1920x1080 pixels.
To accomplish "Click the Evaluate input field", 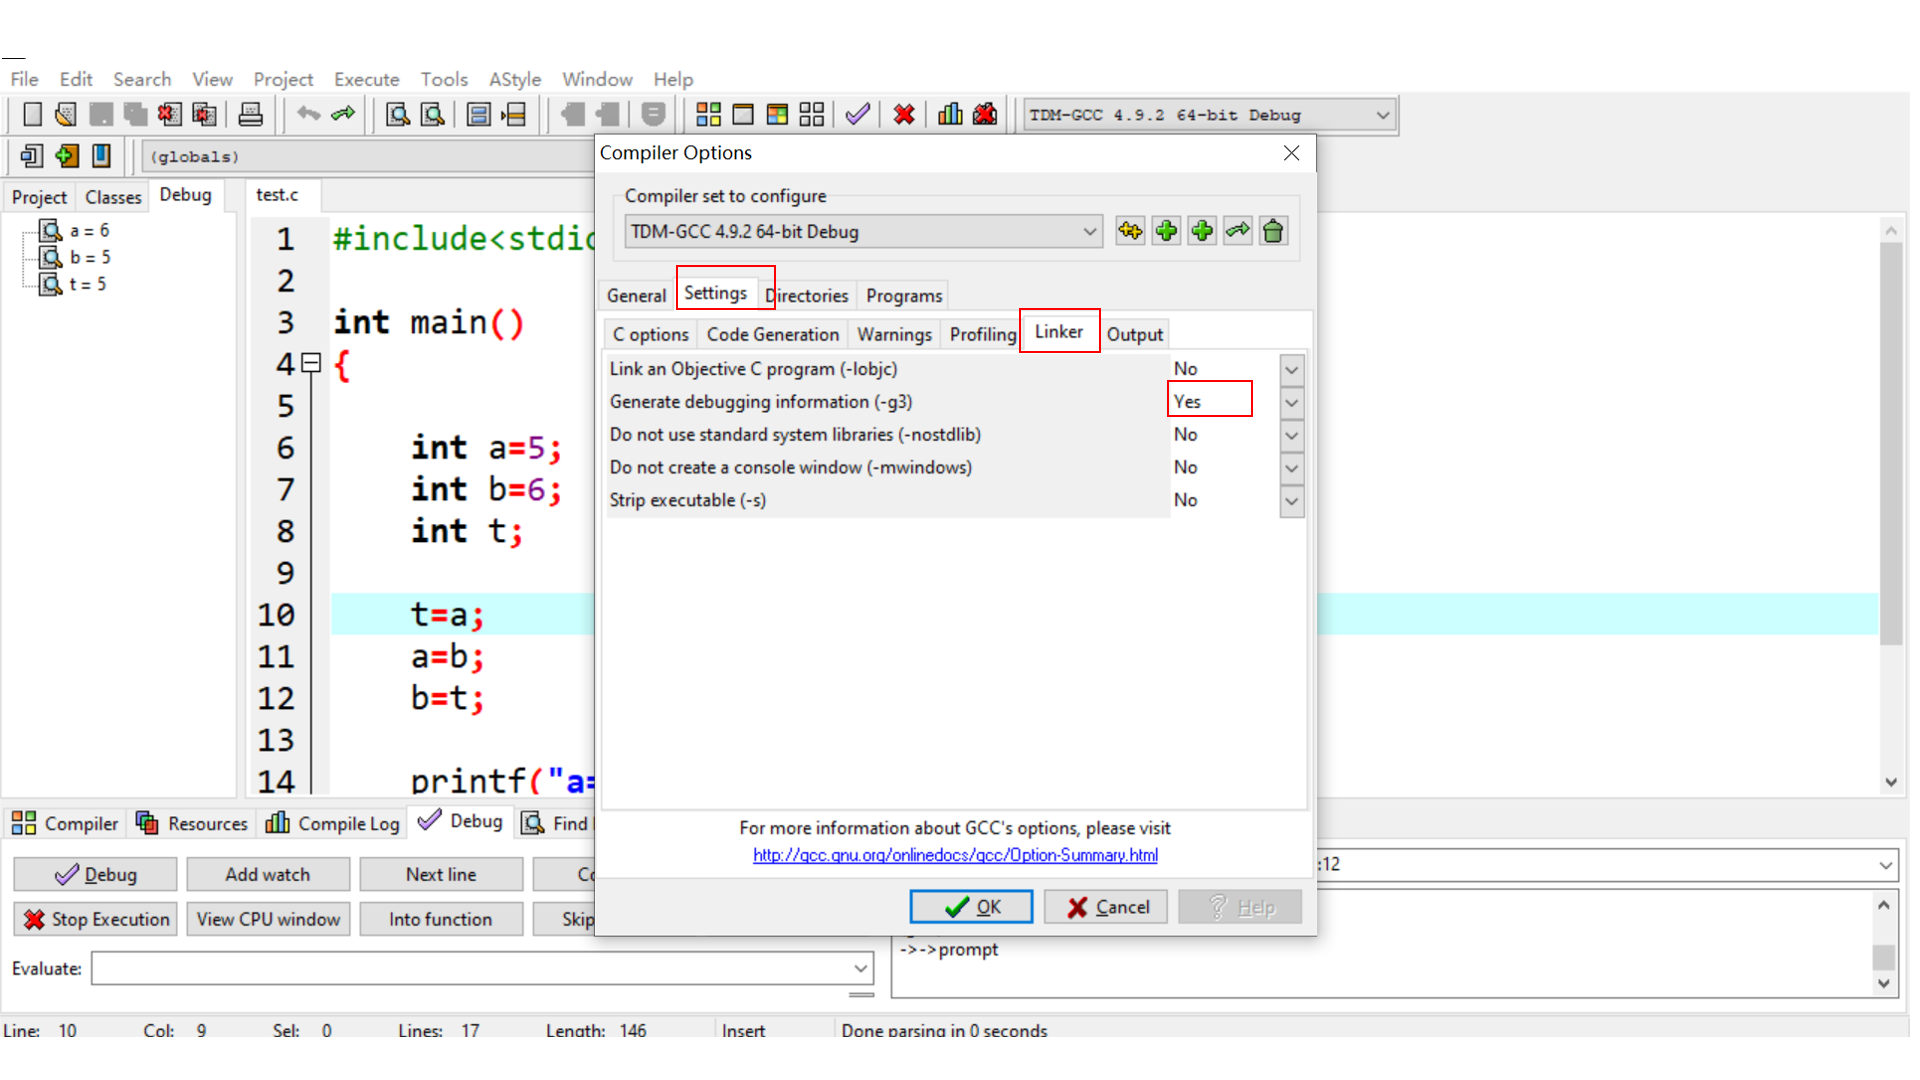I will (470, 968).
